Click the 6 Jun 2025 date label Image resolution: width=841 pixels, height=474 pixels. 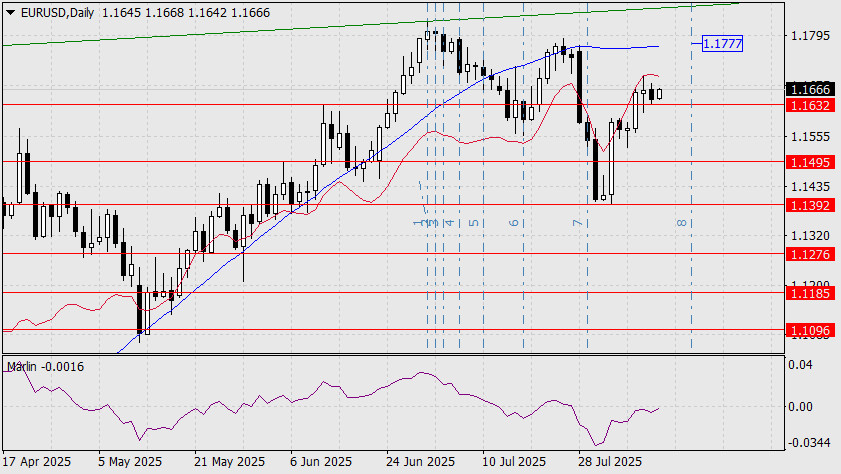tap(321, 461)
